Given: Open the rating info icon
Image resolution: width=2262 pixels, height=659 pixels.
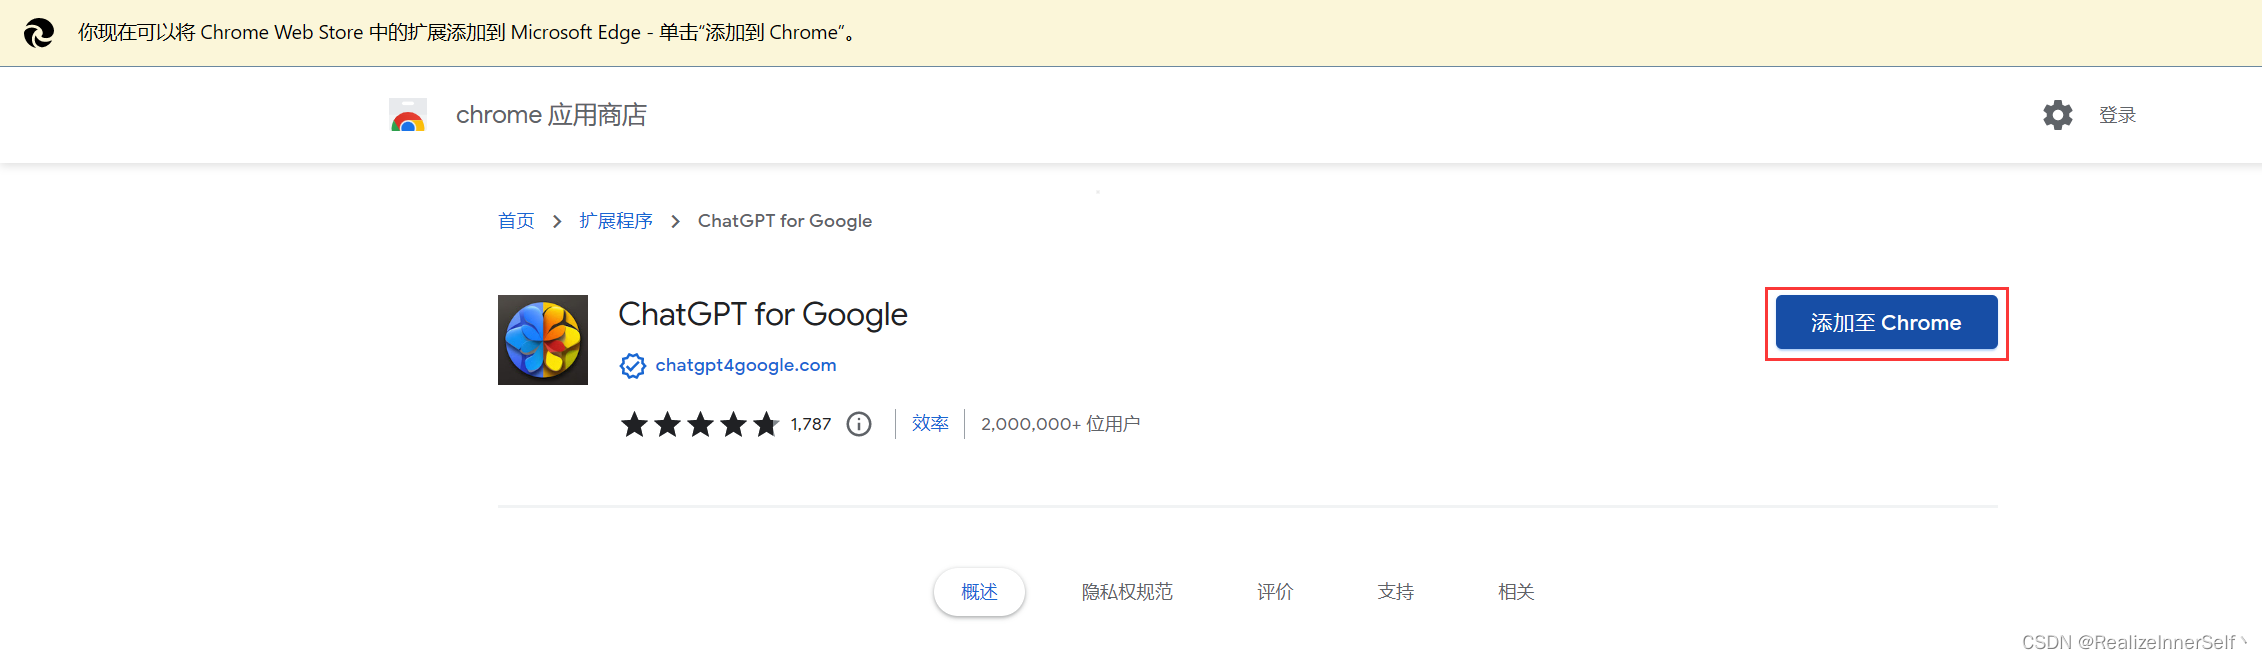Looking at the screenshot, I should coord(859,424).
